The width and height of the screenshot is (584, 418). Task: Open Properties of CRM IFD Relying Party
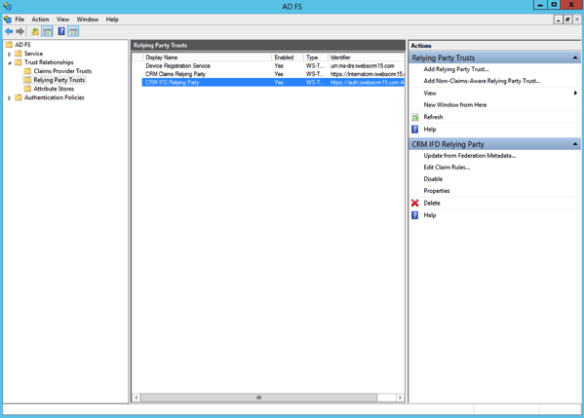coord(437,191)
